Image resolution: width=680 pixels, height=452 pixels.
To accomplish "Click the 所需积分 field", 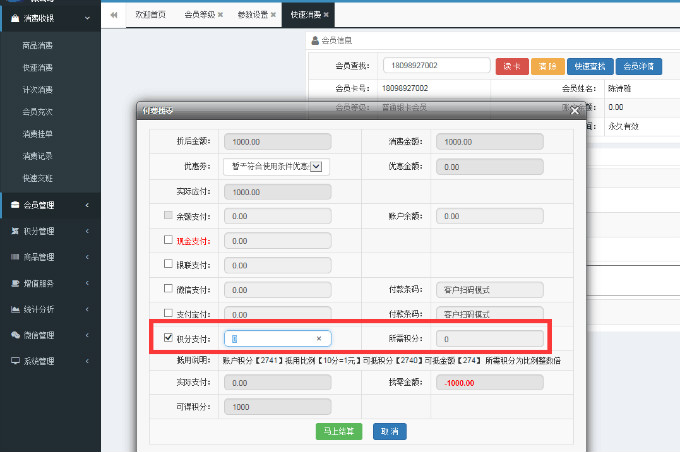I will tap(490, 339).
